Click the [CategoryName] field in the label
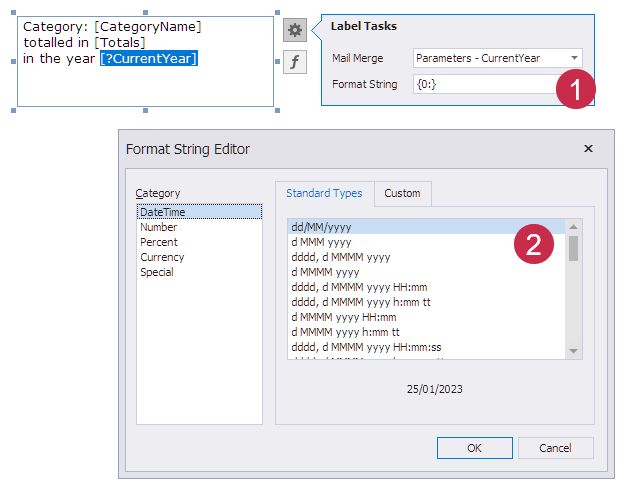The width and height of the screenshot is (626, 489). click(148, 27)
